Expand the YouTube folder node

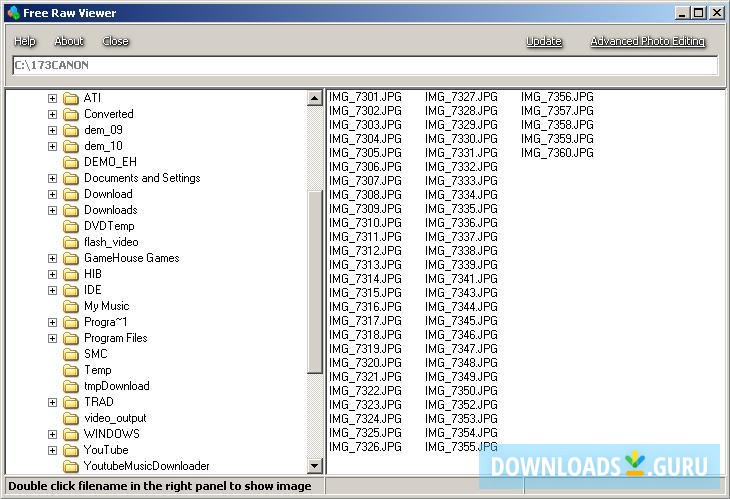[x=53, y=450]
